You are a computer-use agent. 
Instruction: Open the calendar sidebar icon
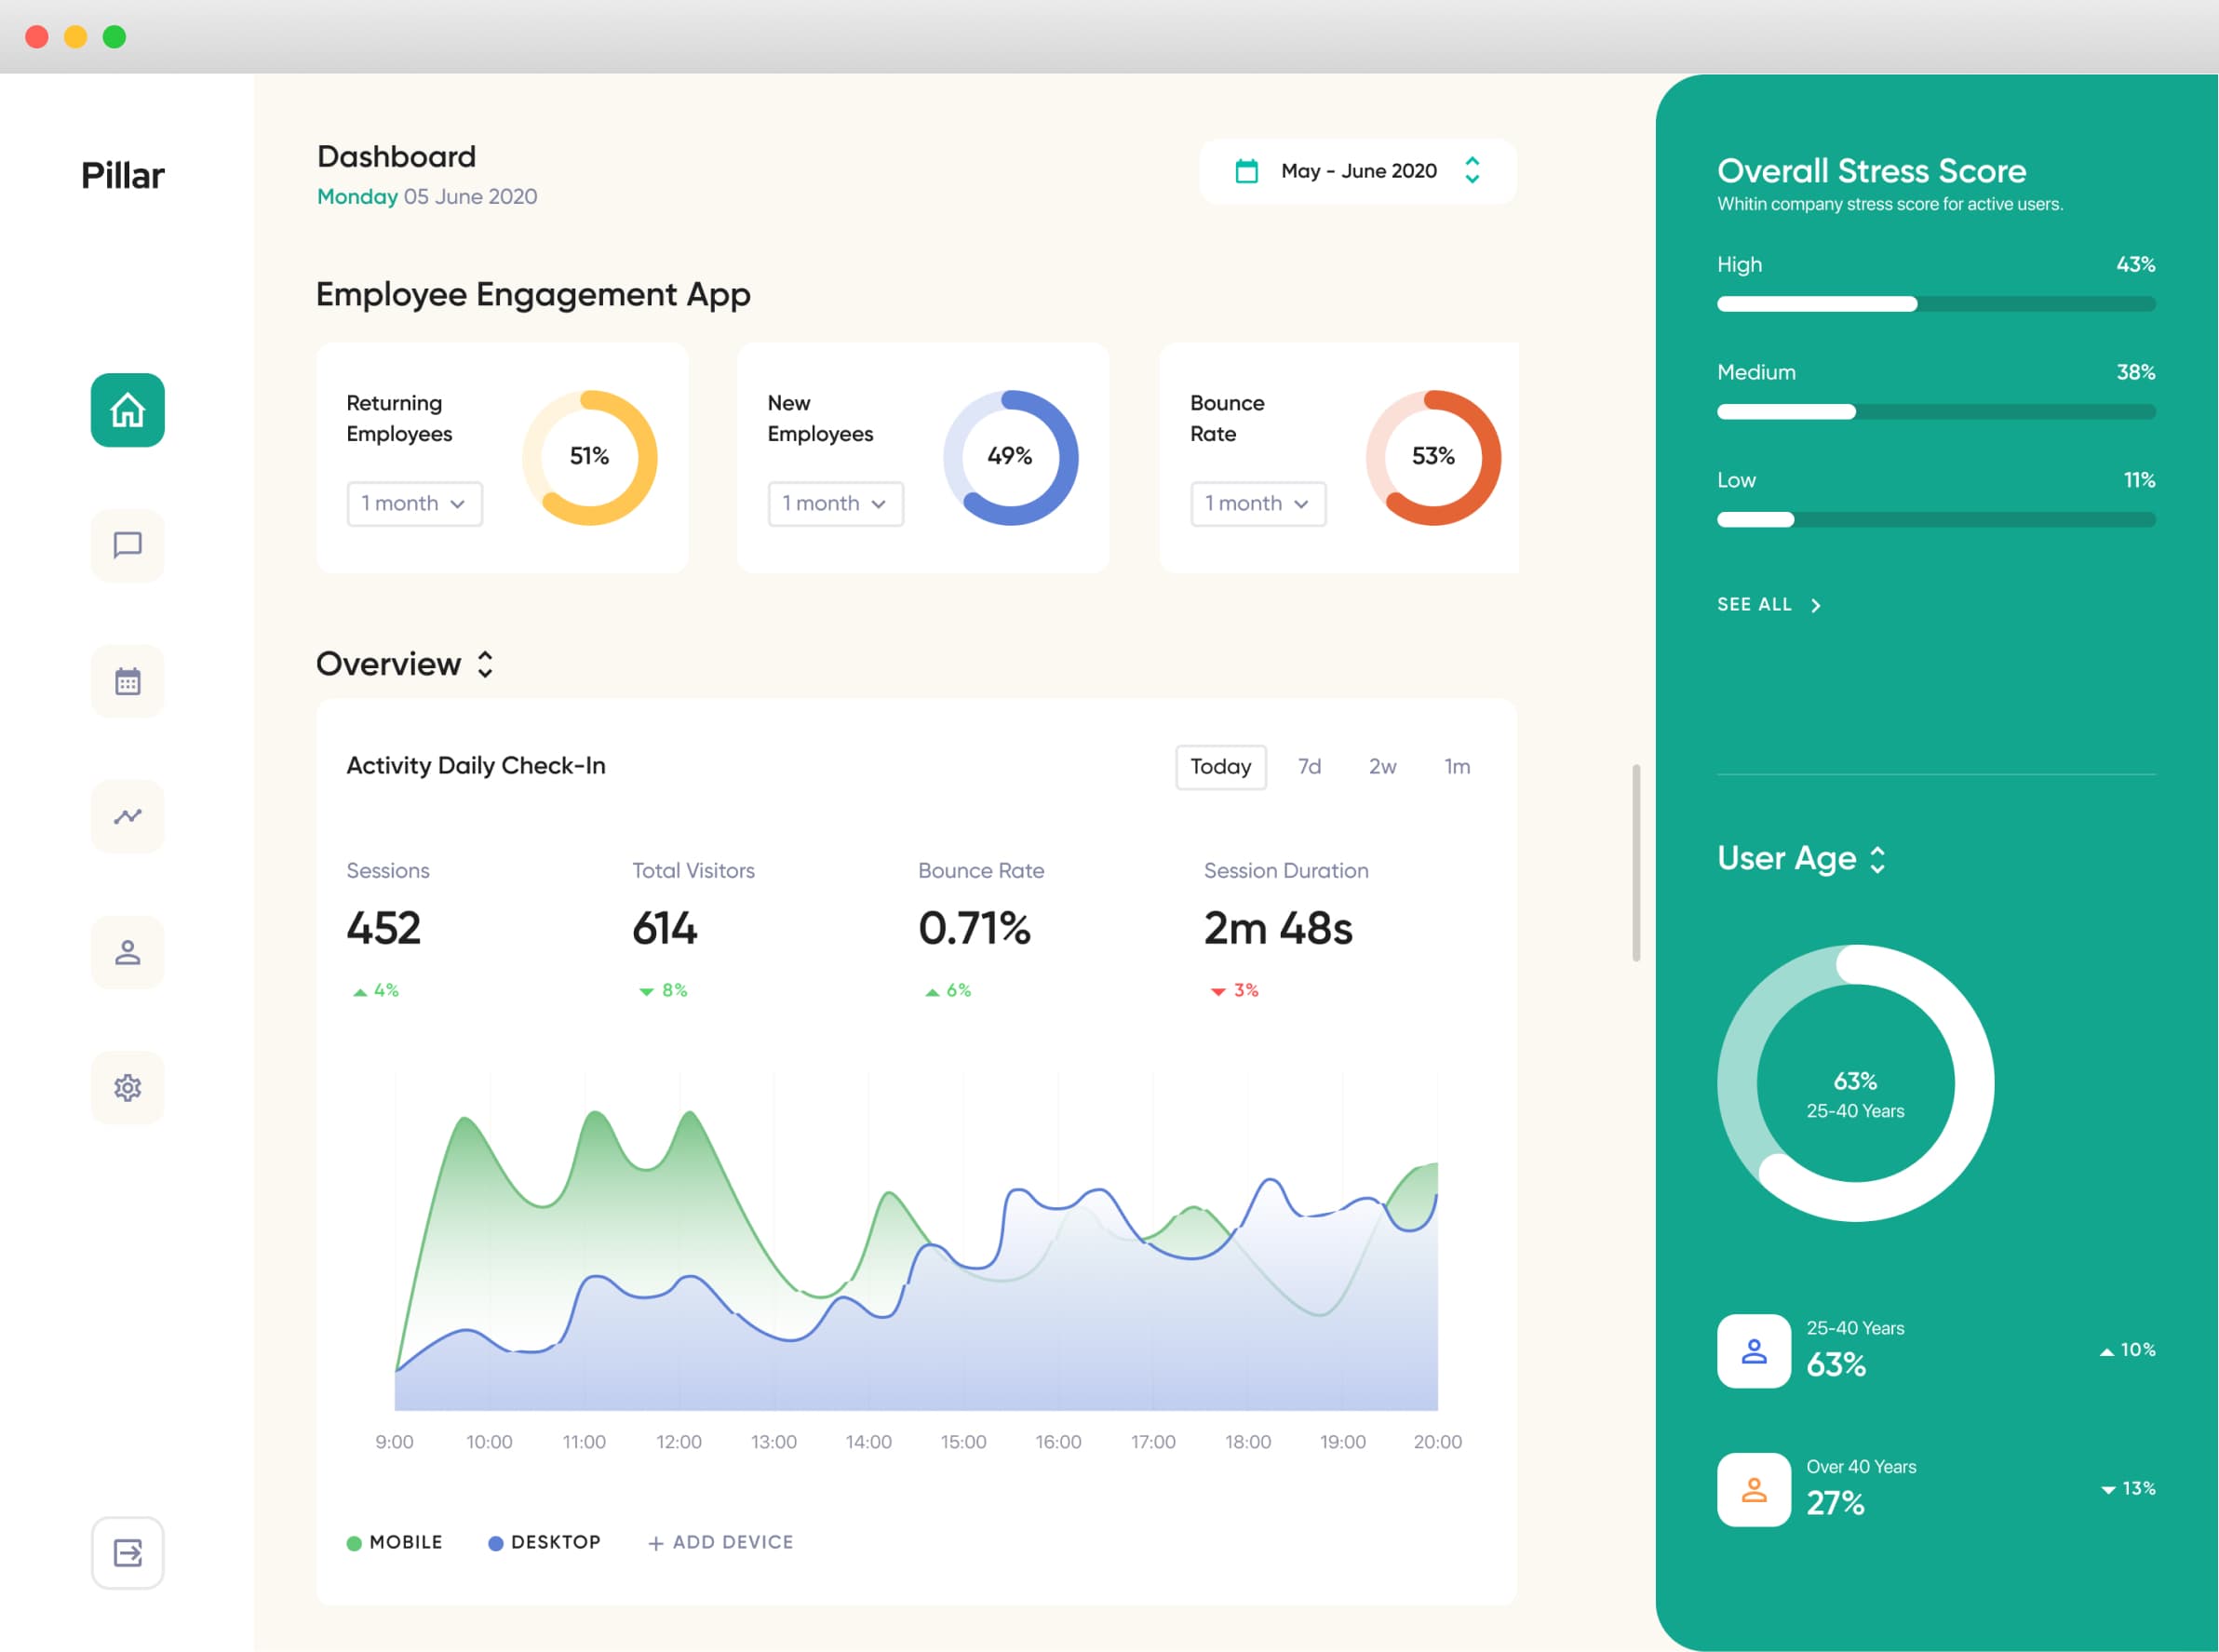click(x=127, y=681)
